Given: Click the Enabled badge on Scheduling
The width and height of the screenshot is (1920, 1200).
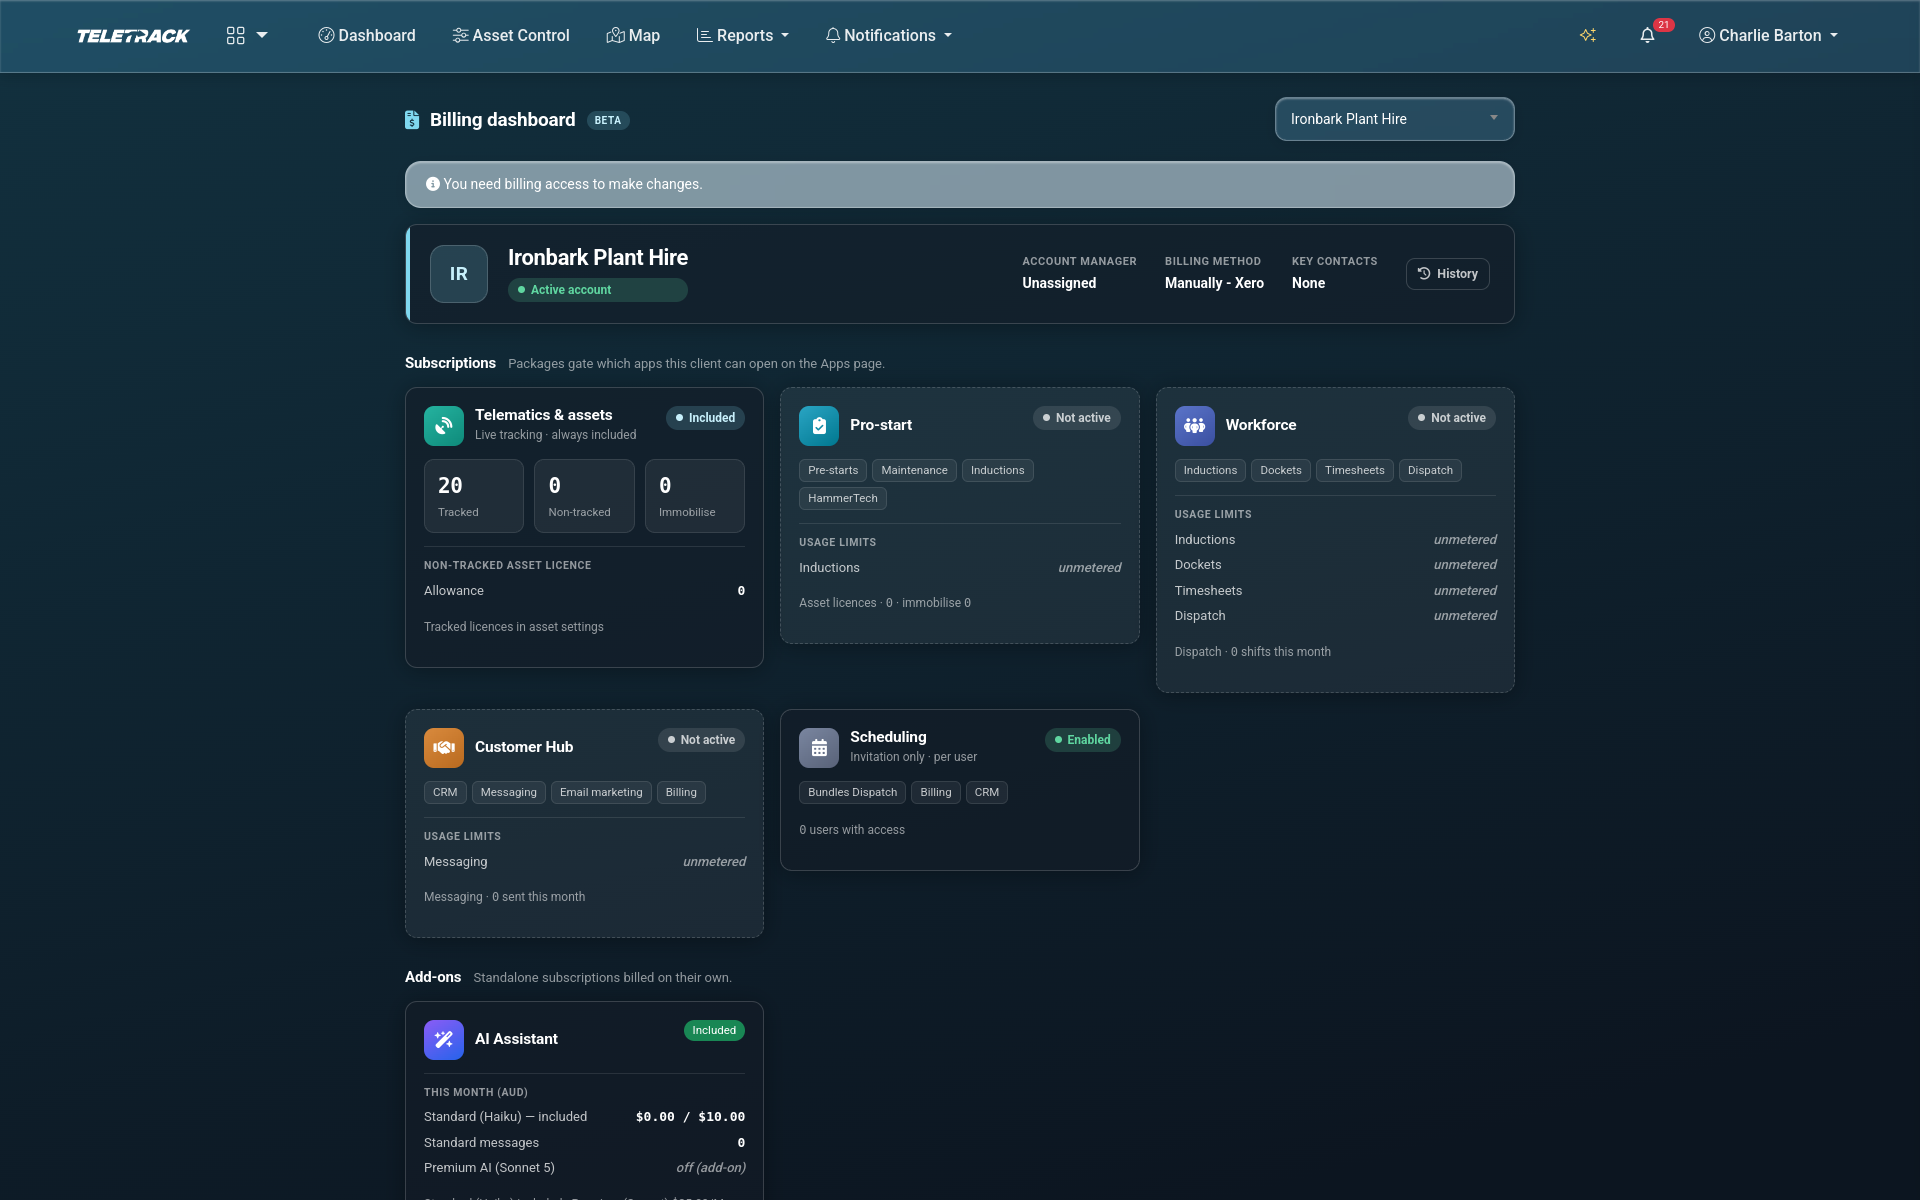Looking at the screenshot, I should [1083, 740].
